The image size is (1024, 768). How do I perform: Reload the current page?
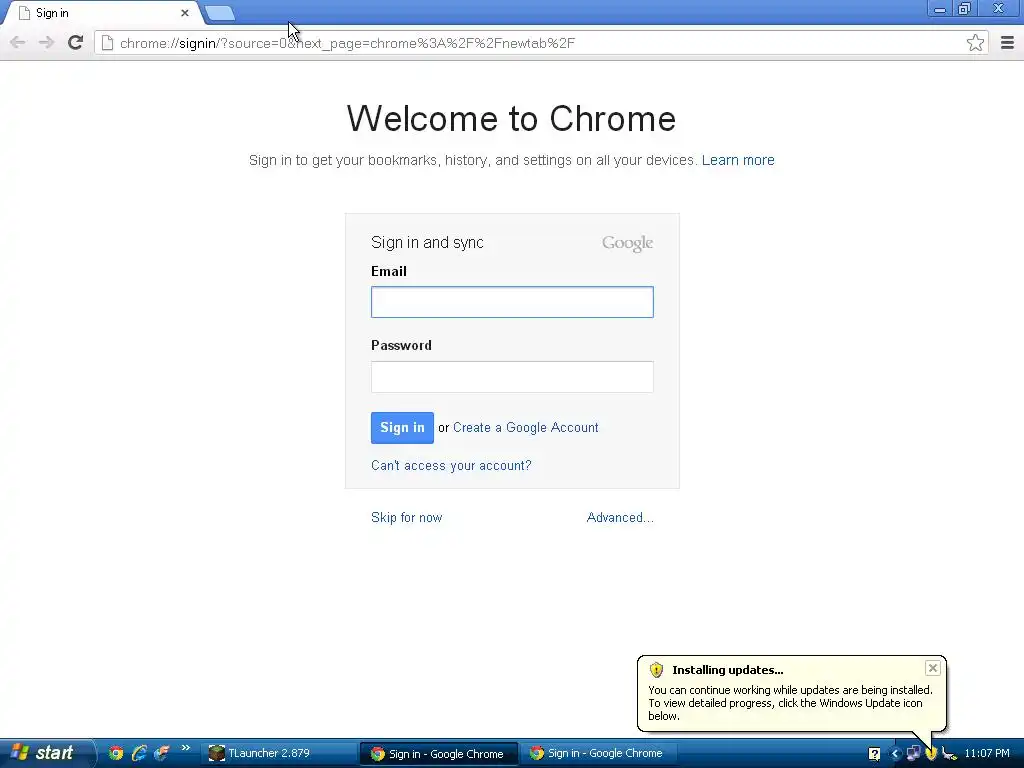pos(76,43)
